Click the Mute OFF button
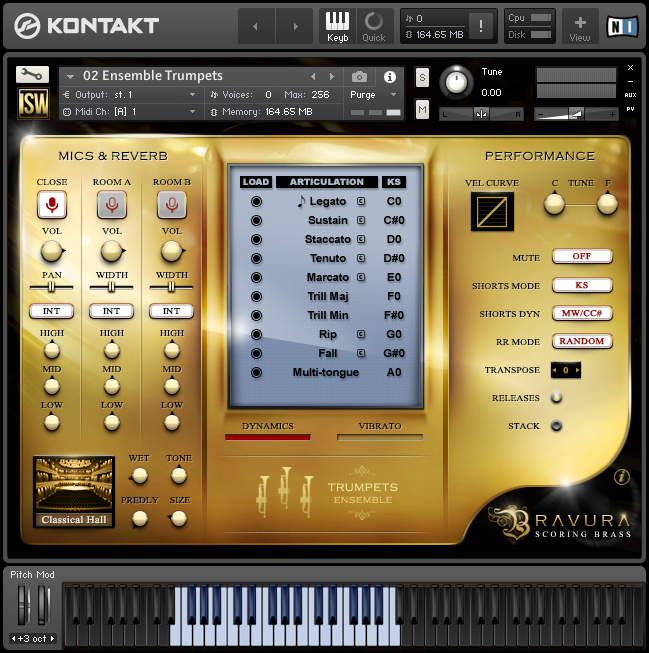649x653 pixels. tap(582, 256)
